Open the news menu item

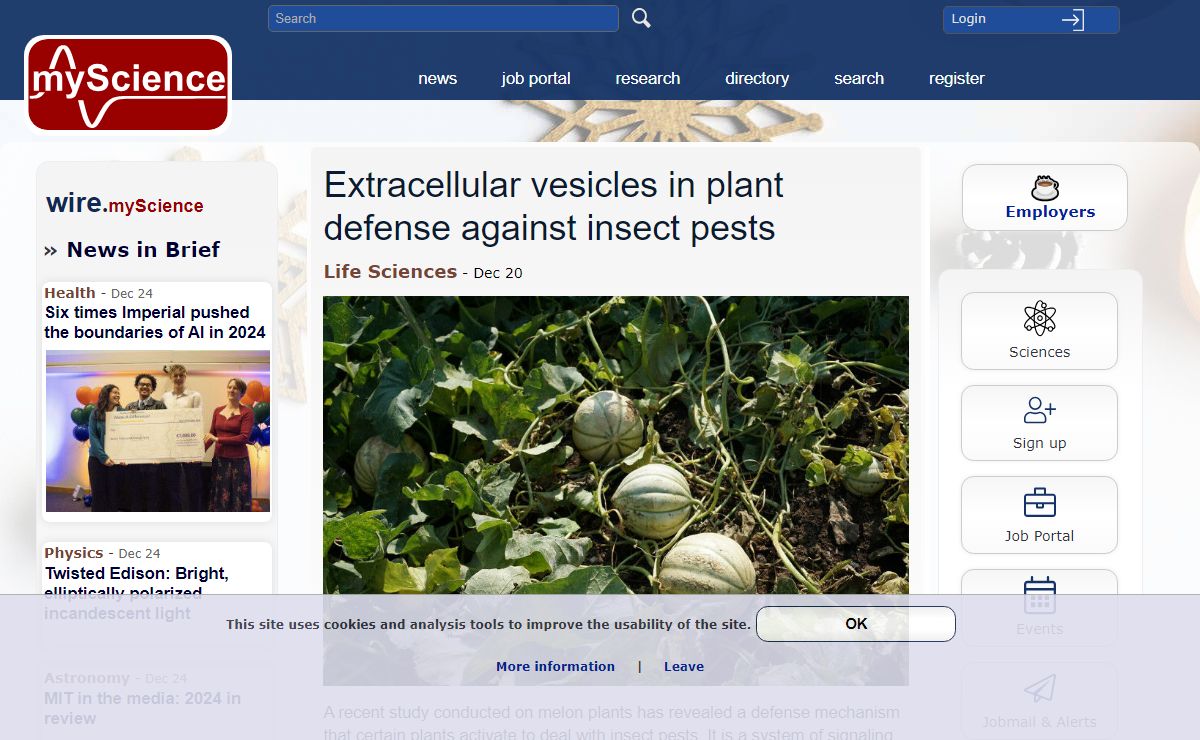[437, 78]
